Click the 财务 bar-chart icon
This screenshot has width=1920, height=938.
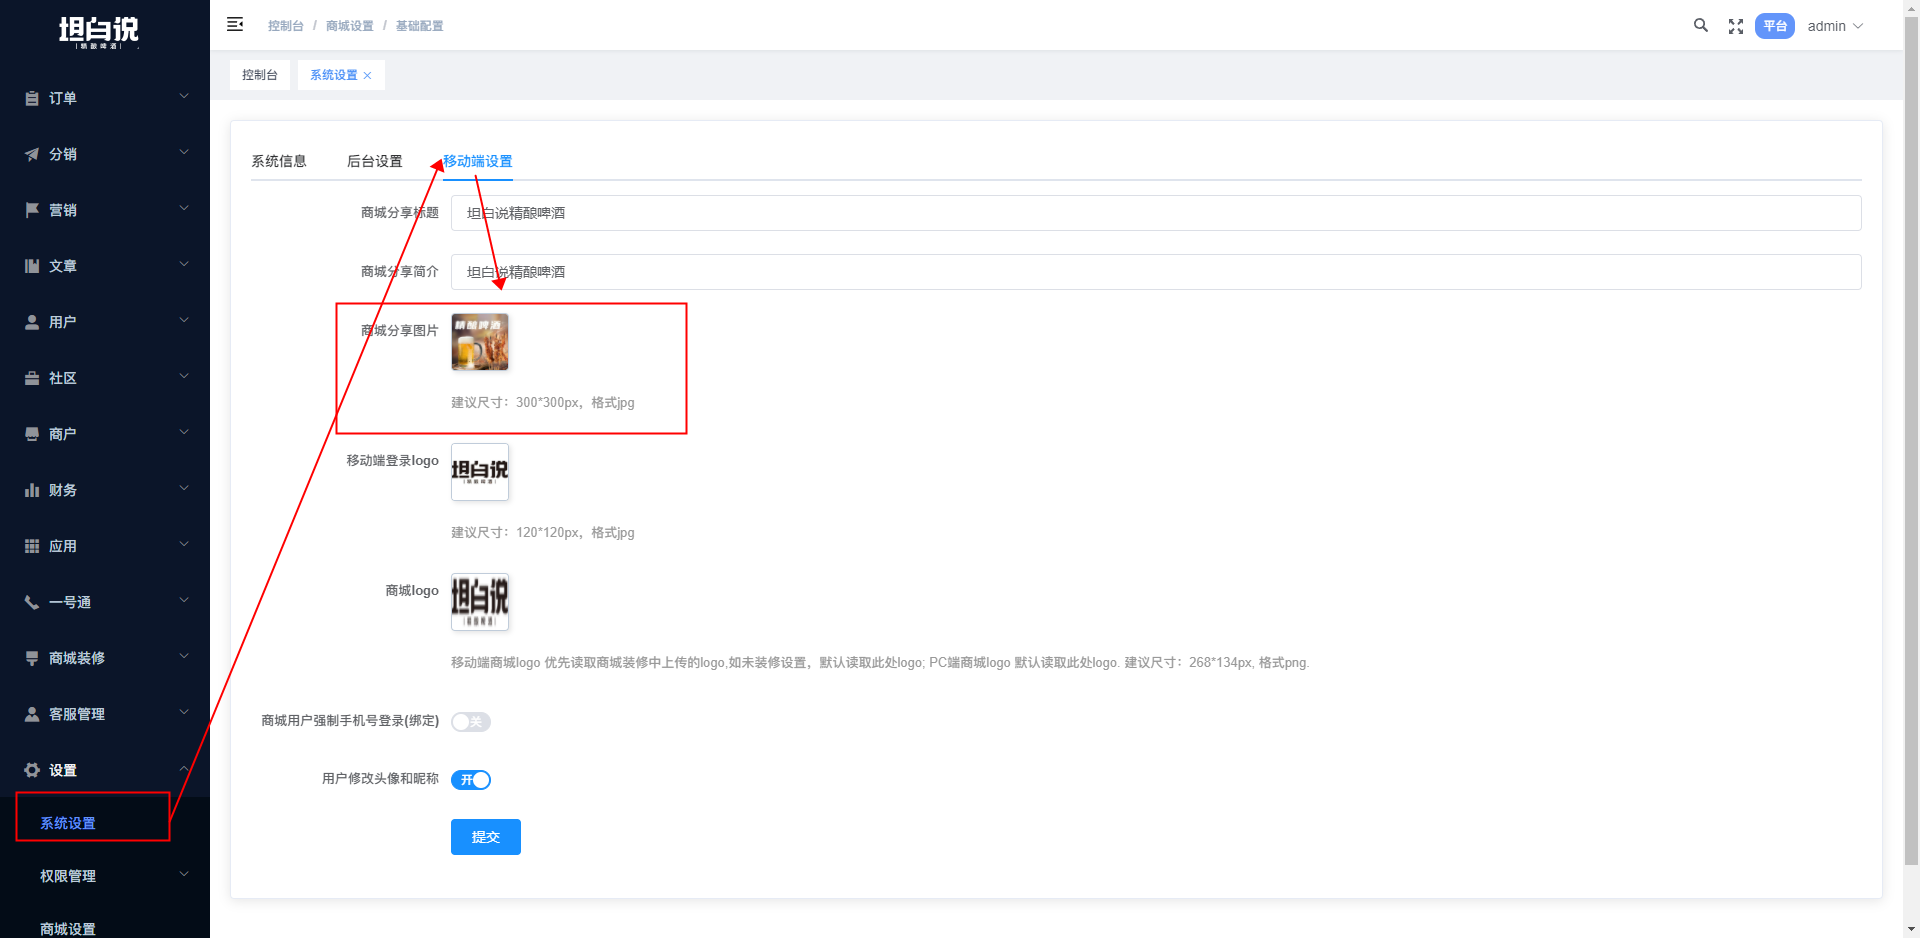pyautogui.click(x=32, y=490)
